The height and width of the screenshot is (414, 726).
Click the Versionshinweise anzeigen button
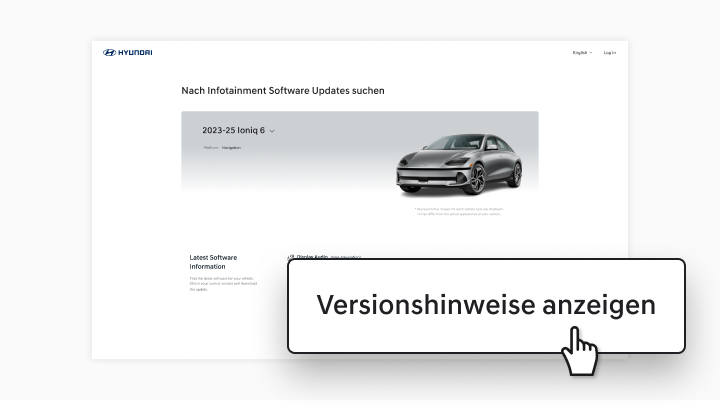[x=486, y=306]
